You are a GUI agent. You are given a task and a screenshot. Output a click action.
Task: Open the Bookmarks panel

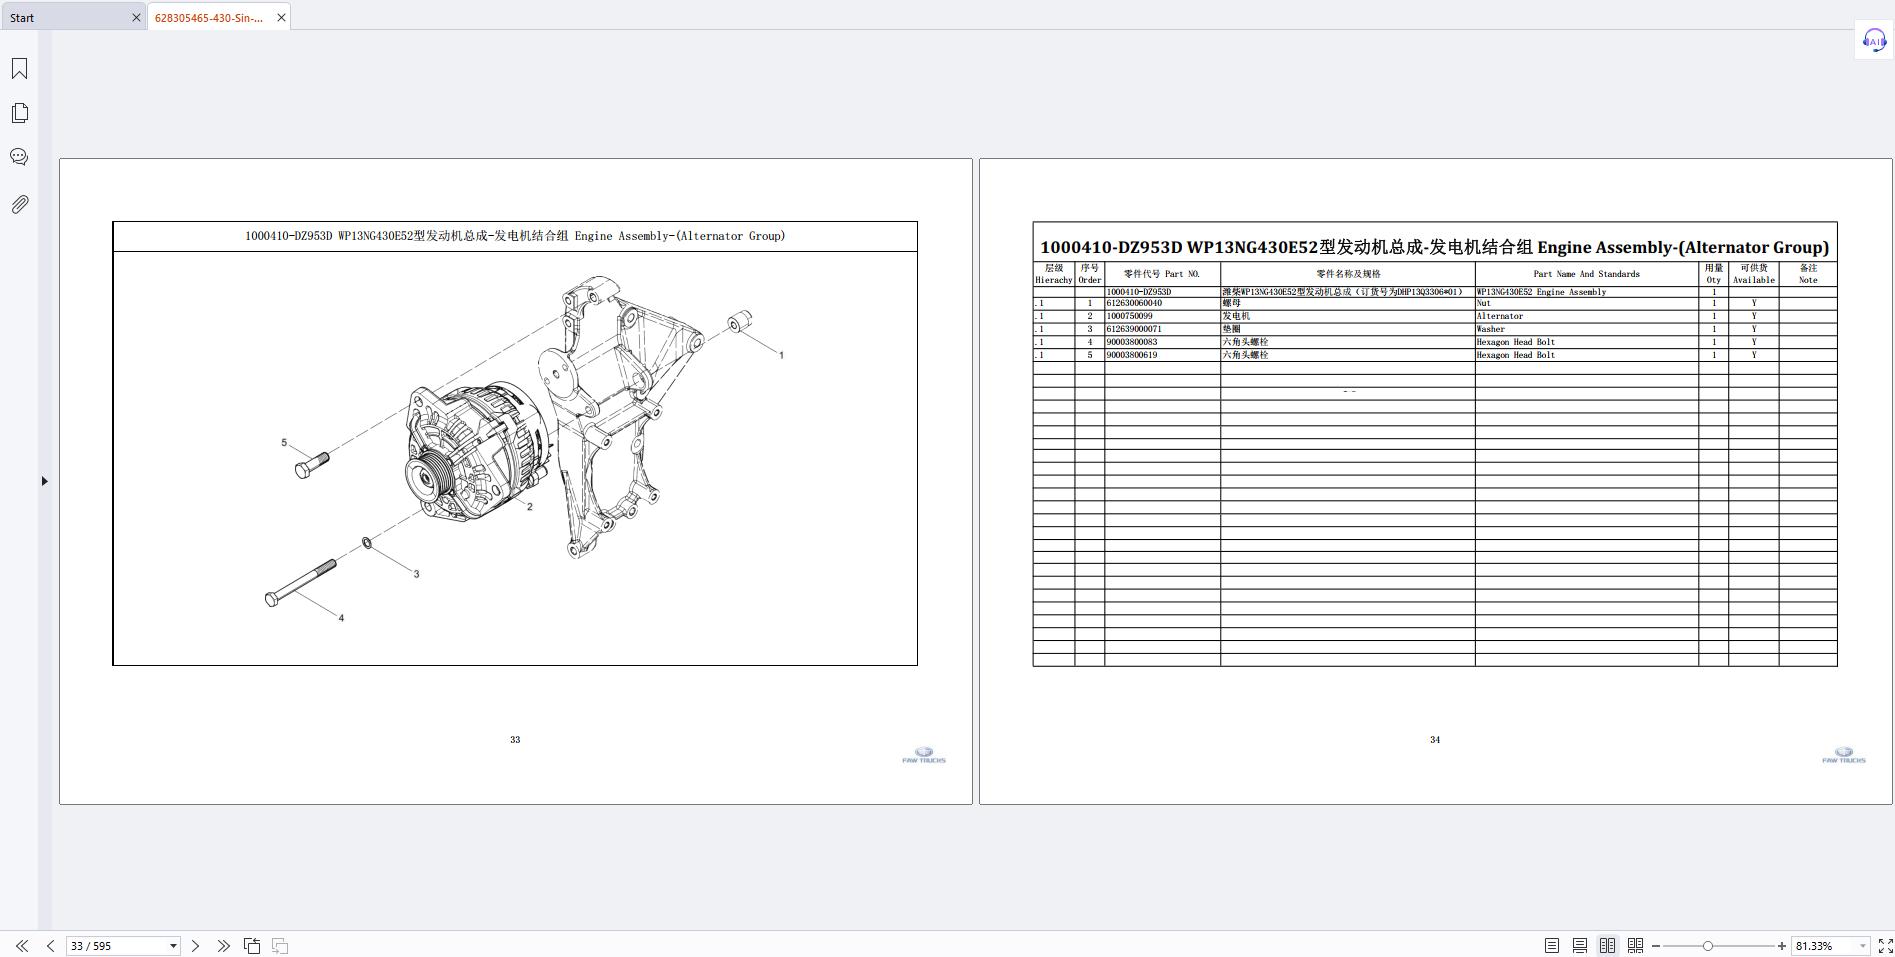point(19,69)
